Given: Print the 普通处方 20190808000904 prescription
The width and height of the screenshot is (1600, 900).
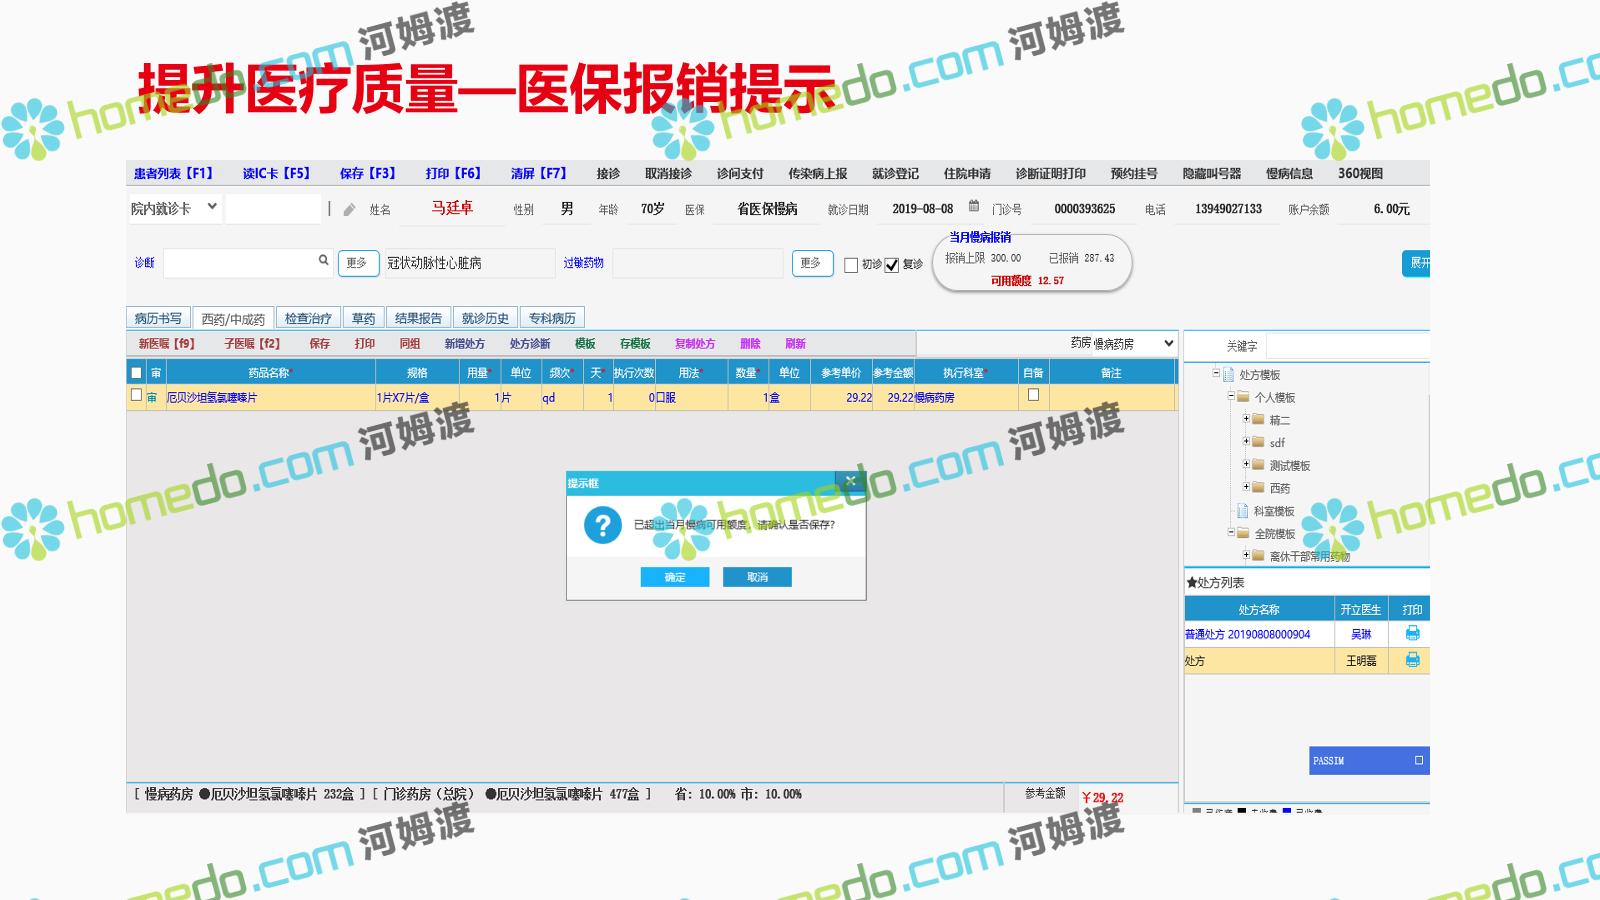Looking at the screenshot, I should [x=1412, y=633].
